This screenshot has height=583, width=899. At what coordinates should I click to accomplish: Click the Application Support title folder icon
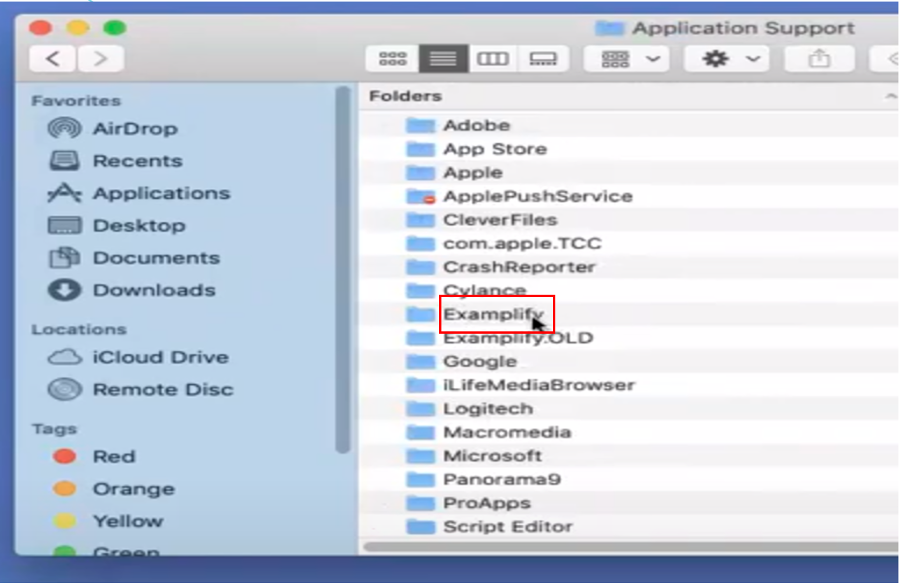[609, 28]
